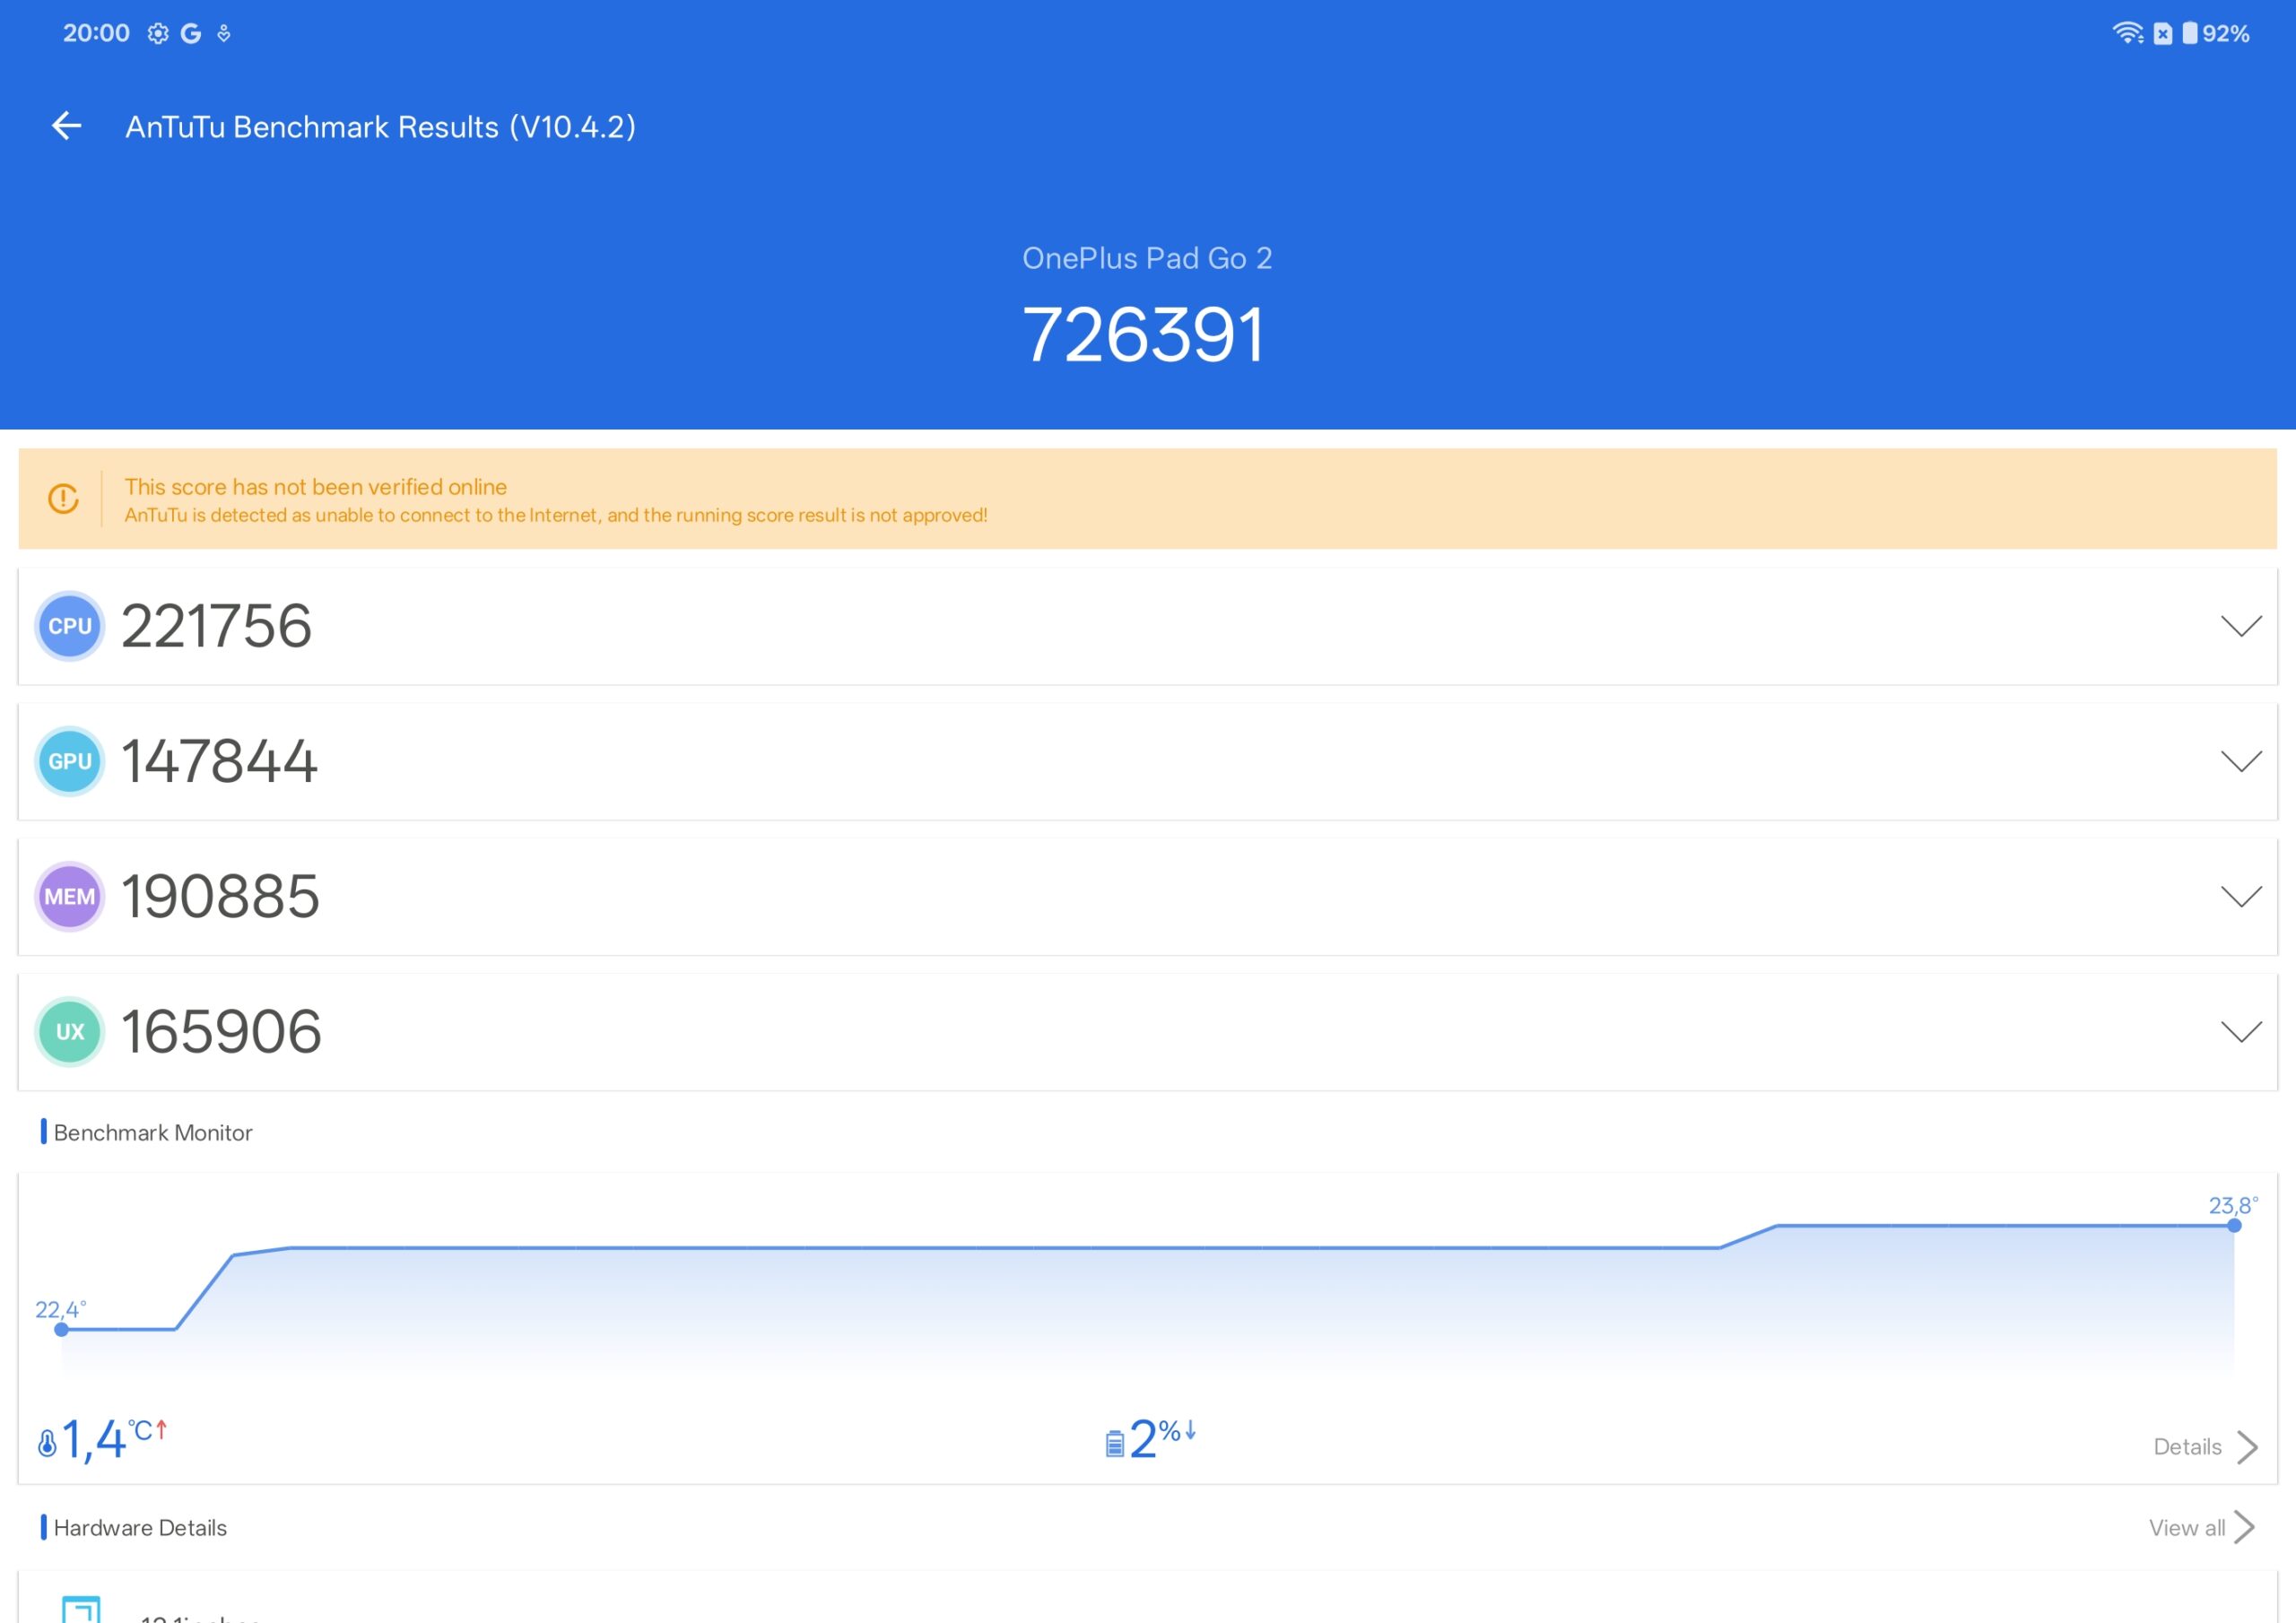Click the 22,4° start point on temperature graph
This screenshot has width=2296, height=1623.
point(62,1329)
